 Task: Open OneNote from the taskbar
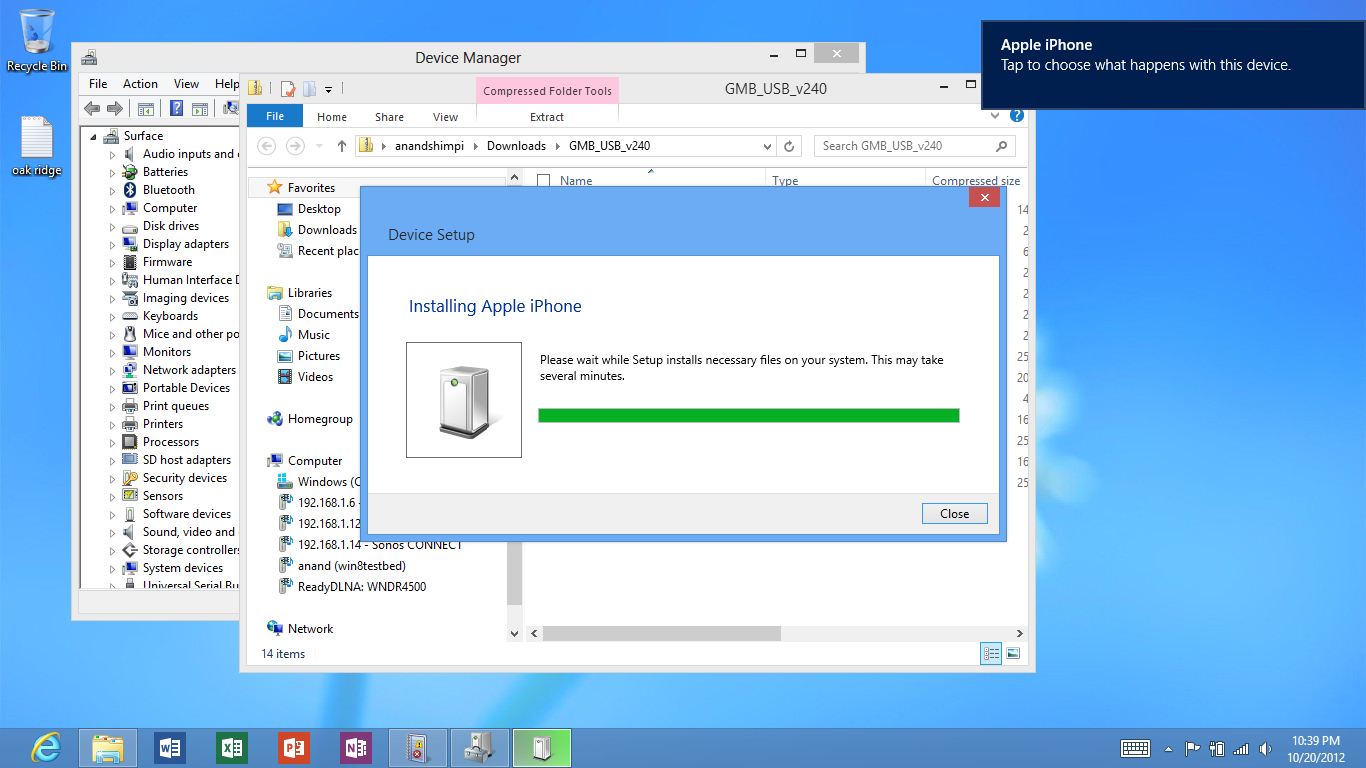click(x=356, y=747)
